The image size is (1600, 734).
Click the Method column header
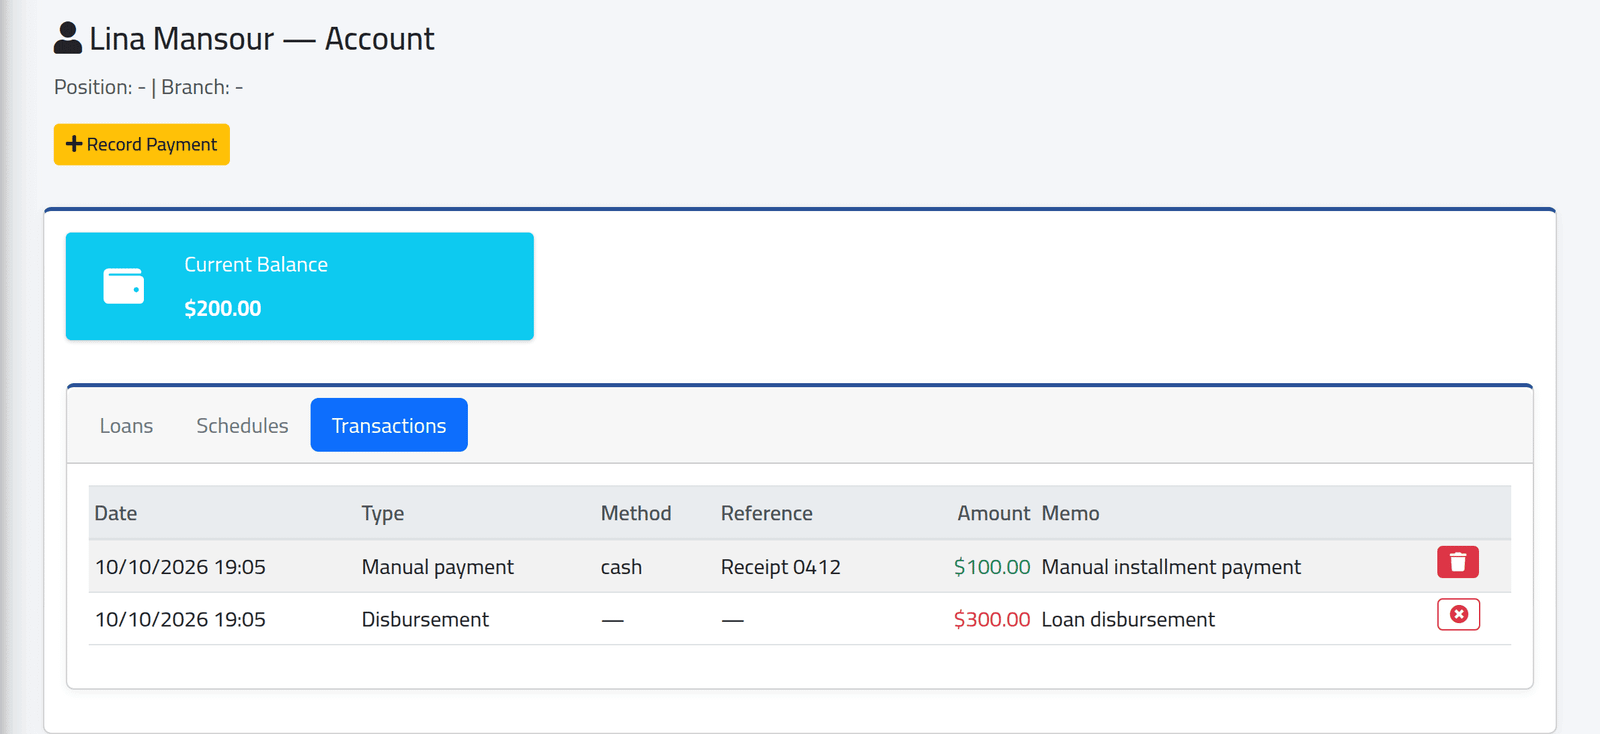coord(636,513)
